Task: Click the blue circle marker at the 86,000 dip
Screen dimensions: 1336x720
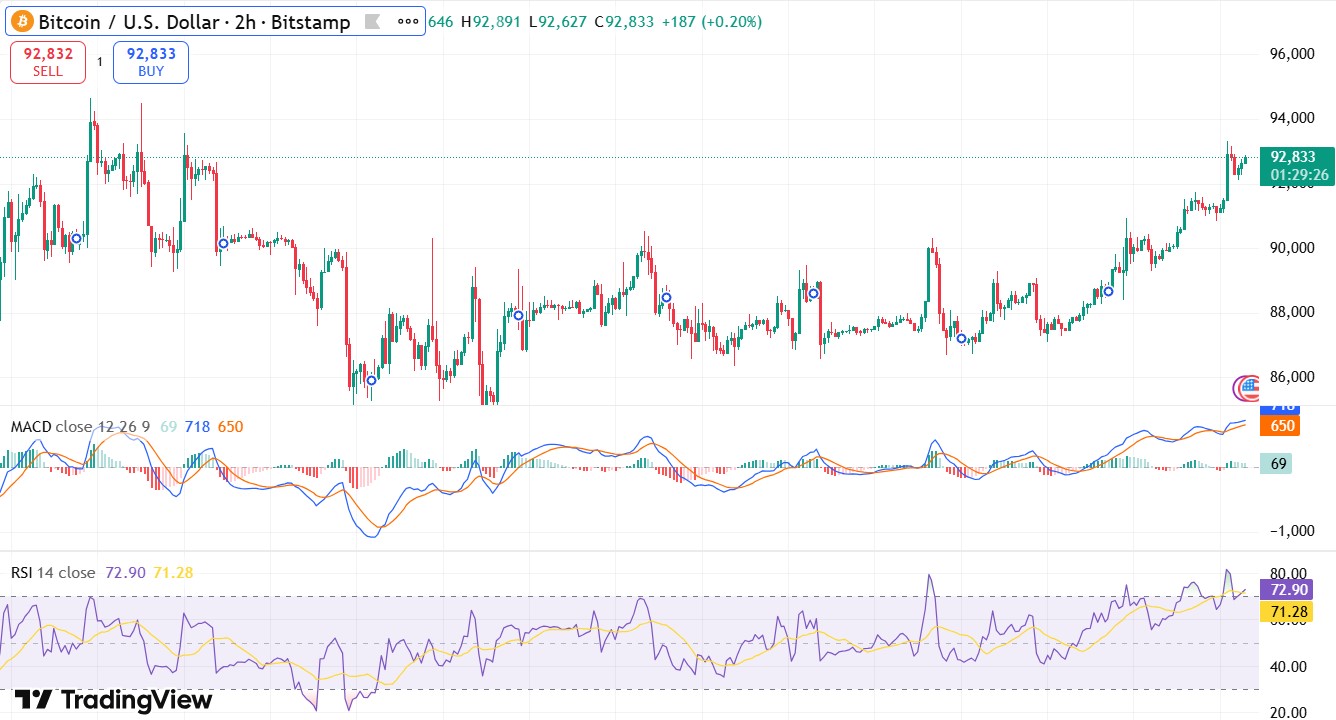Action: tap(370, 380)
